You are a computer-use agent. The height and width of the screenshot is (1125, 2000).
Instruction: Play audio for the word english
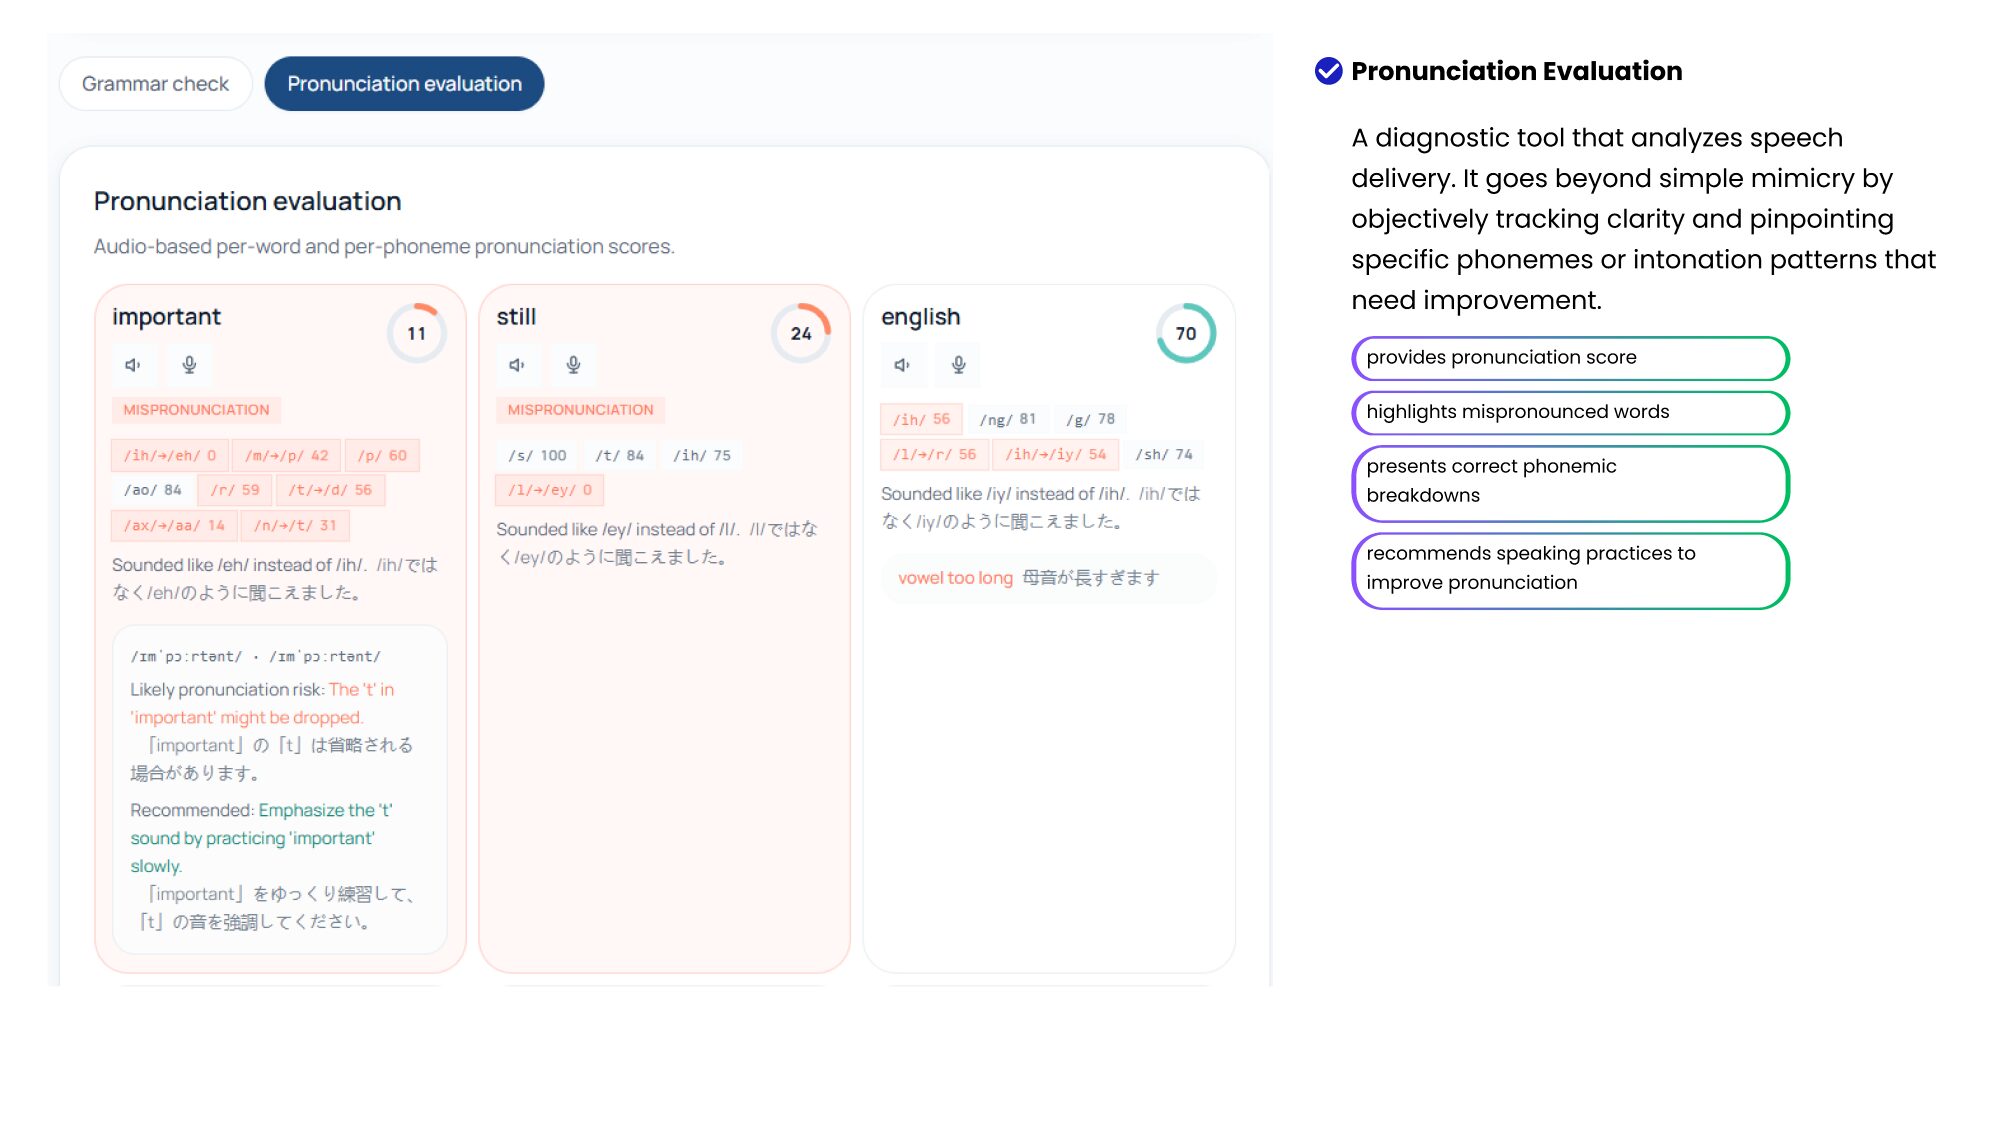(902, 365)
